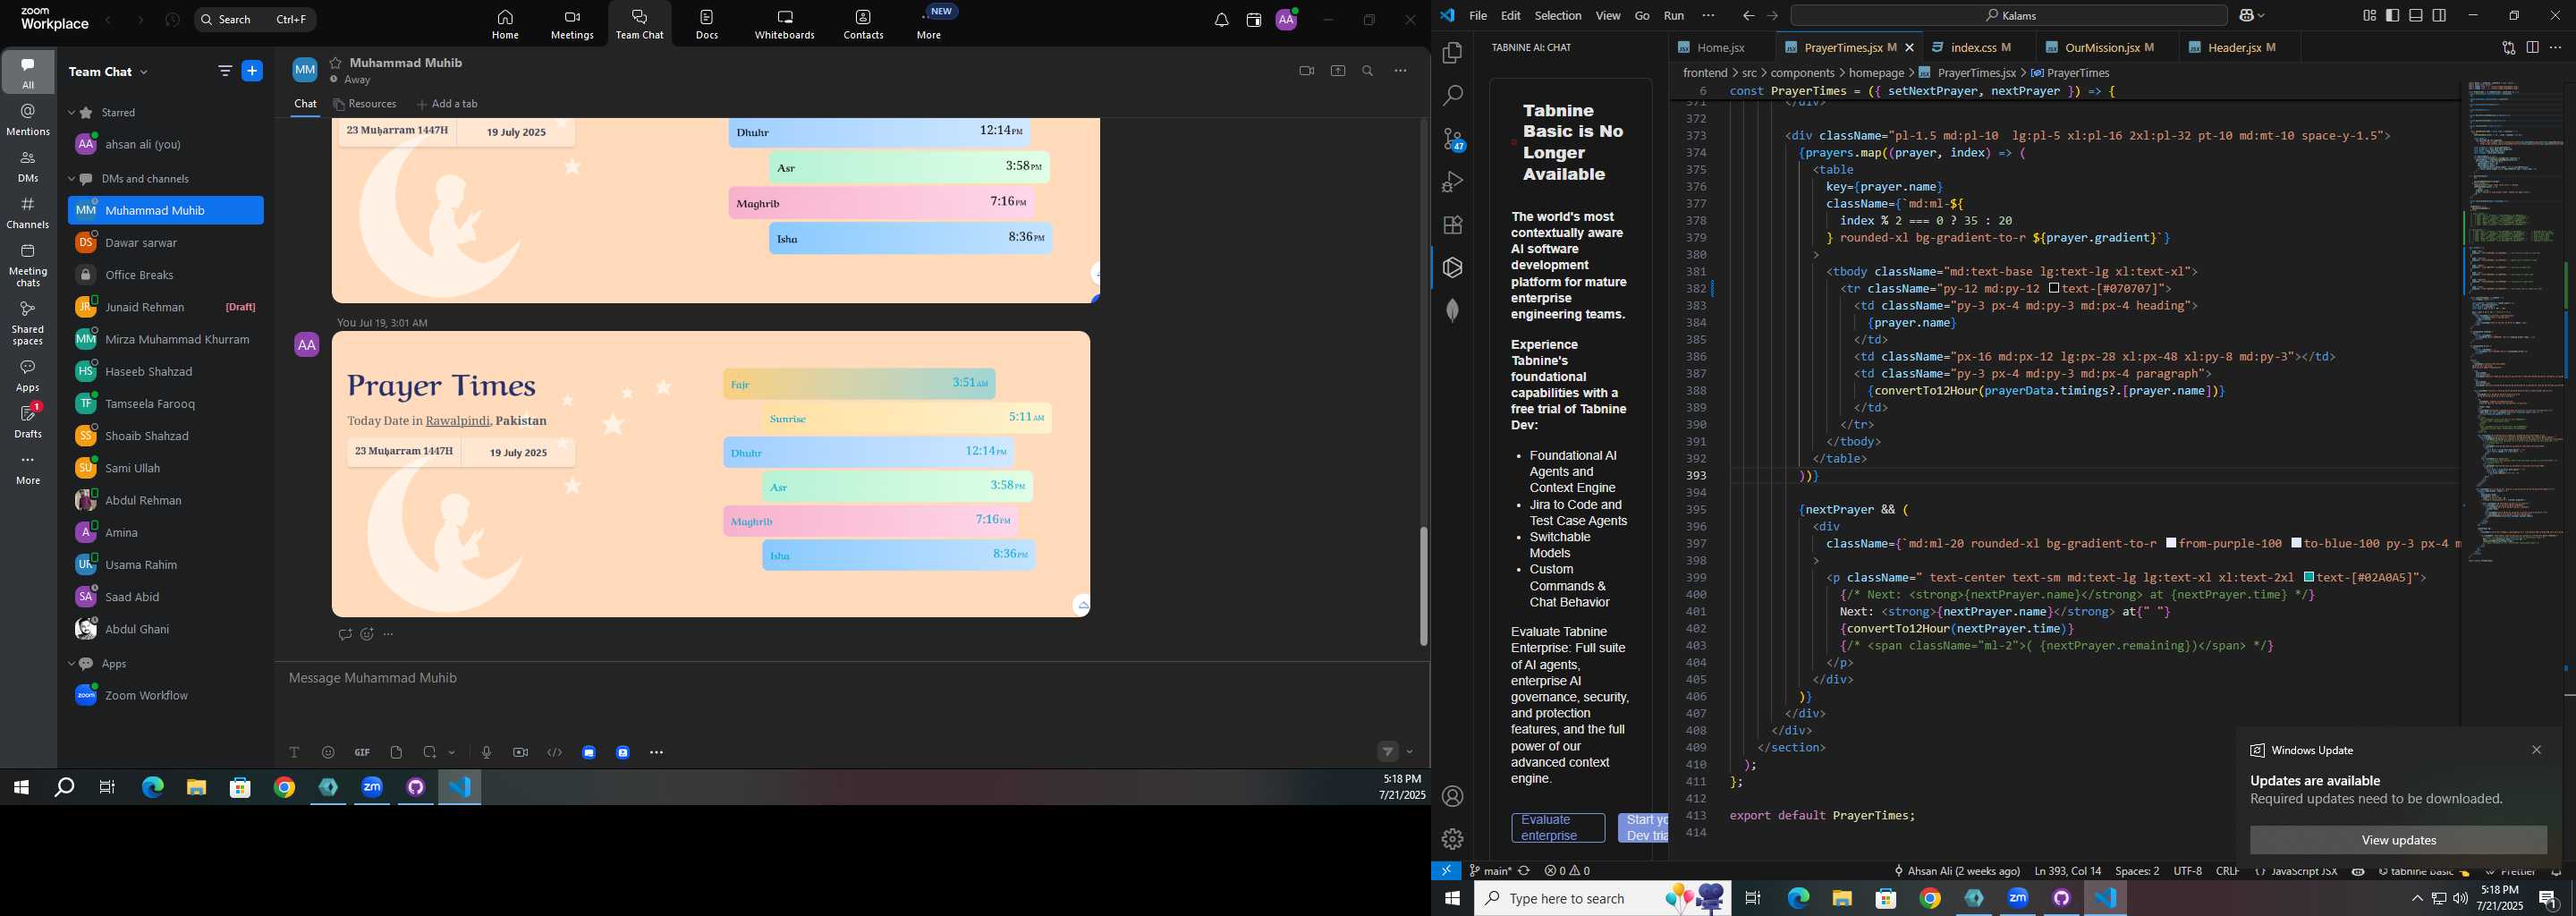Image resolution: width=2576 pixels, height=916 pixels.
Task: Select Channels in Zoom sidebar
Action: click(28, 214)
